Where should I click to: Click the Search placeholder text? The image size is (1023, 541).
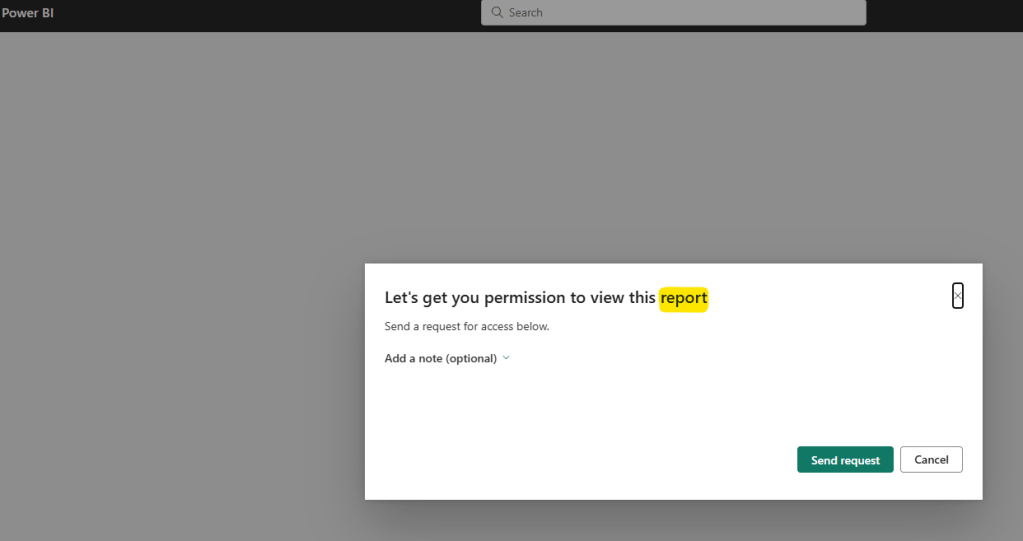(x=526, y=13)
